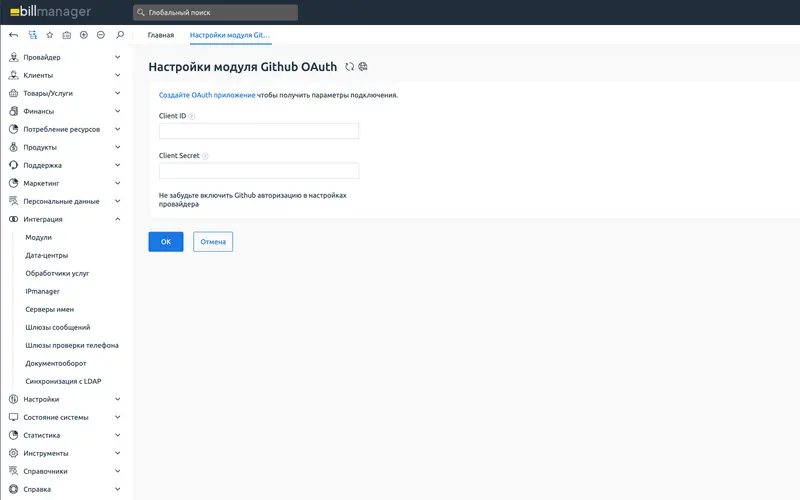This screenshot has width=800, height=500.
Task: Open Синхронизация с LDAP item
Action: pos(63,381)
